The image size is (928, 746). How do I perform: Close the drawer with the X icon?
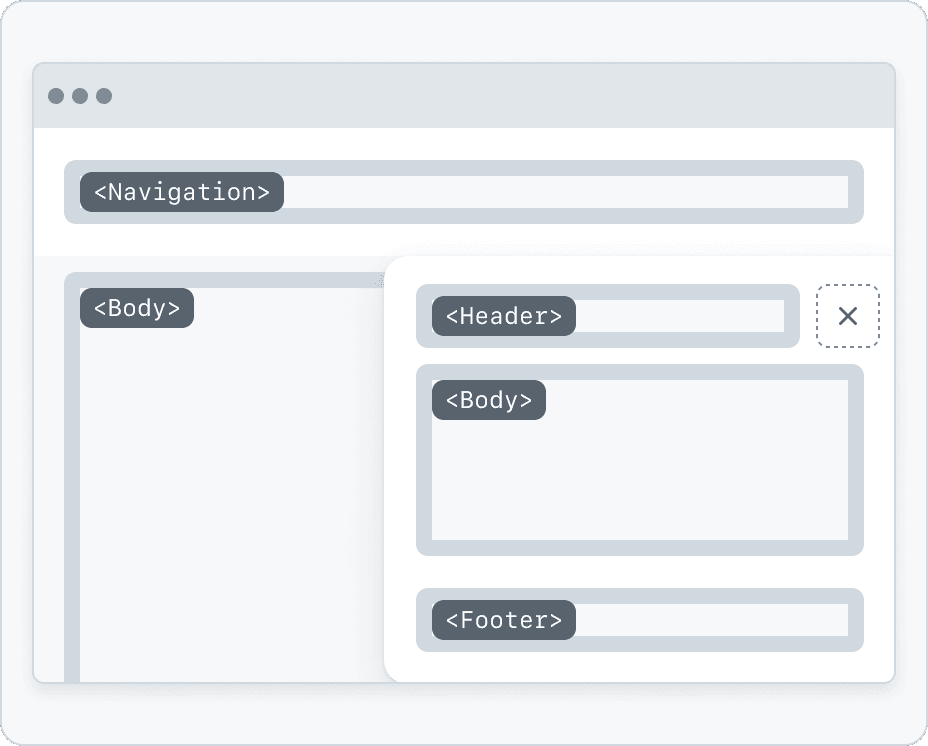(x=848, y=316)
